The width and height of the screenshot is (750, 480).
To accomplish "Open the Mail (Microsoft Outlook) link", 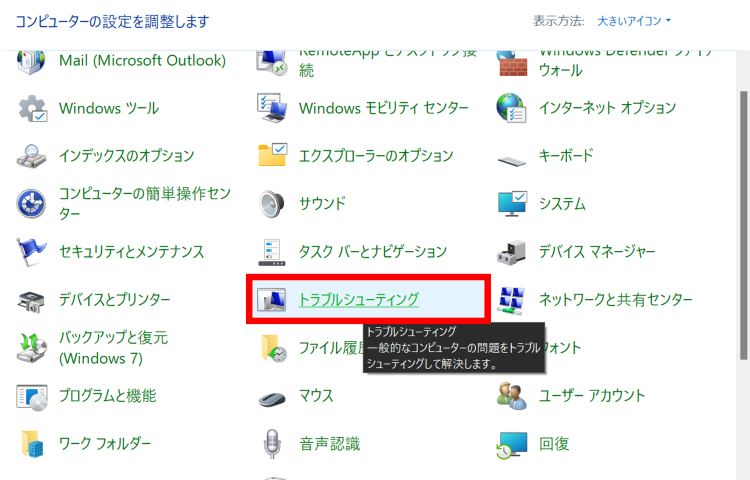I will coord(143,61).
